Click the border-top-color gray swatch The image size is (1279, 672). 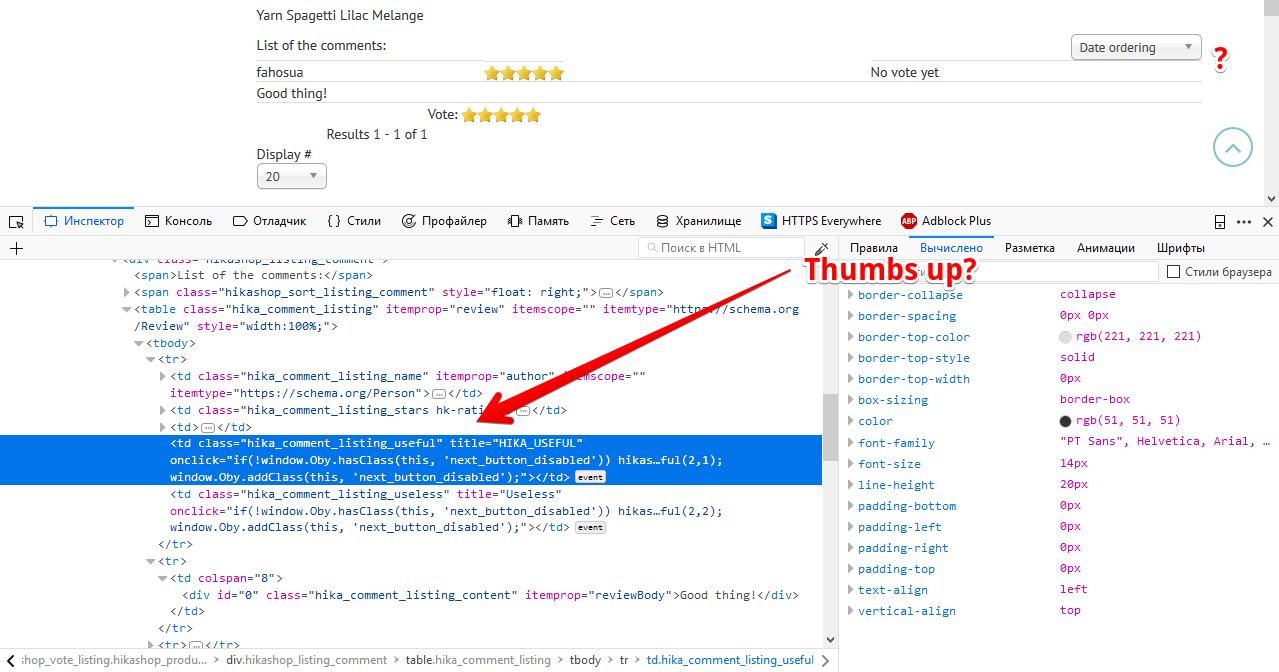1065,337
